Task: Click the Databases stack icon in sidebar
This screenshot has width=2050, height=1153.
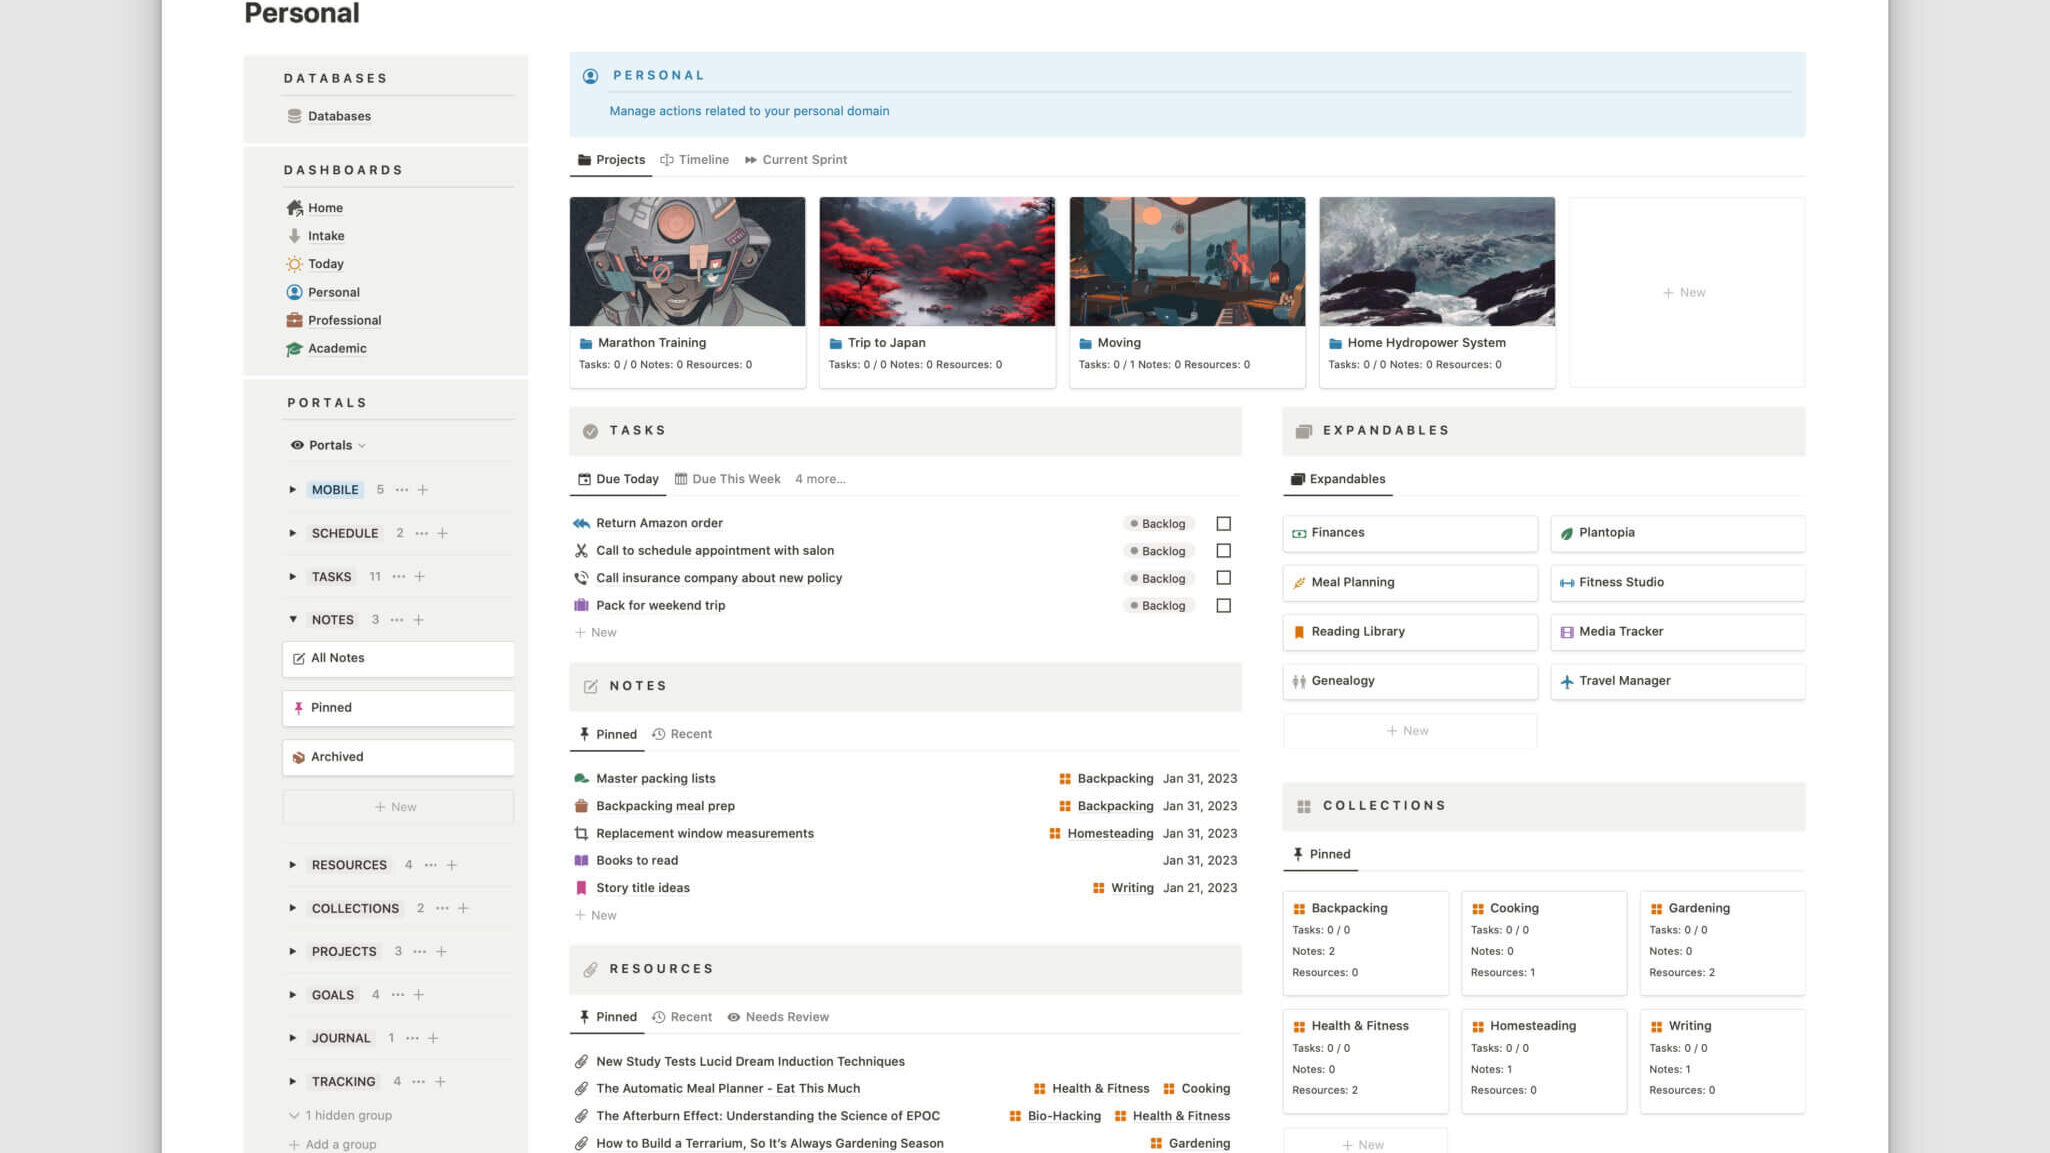Action: click(294, 116)
